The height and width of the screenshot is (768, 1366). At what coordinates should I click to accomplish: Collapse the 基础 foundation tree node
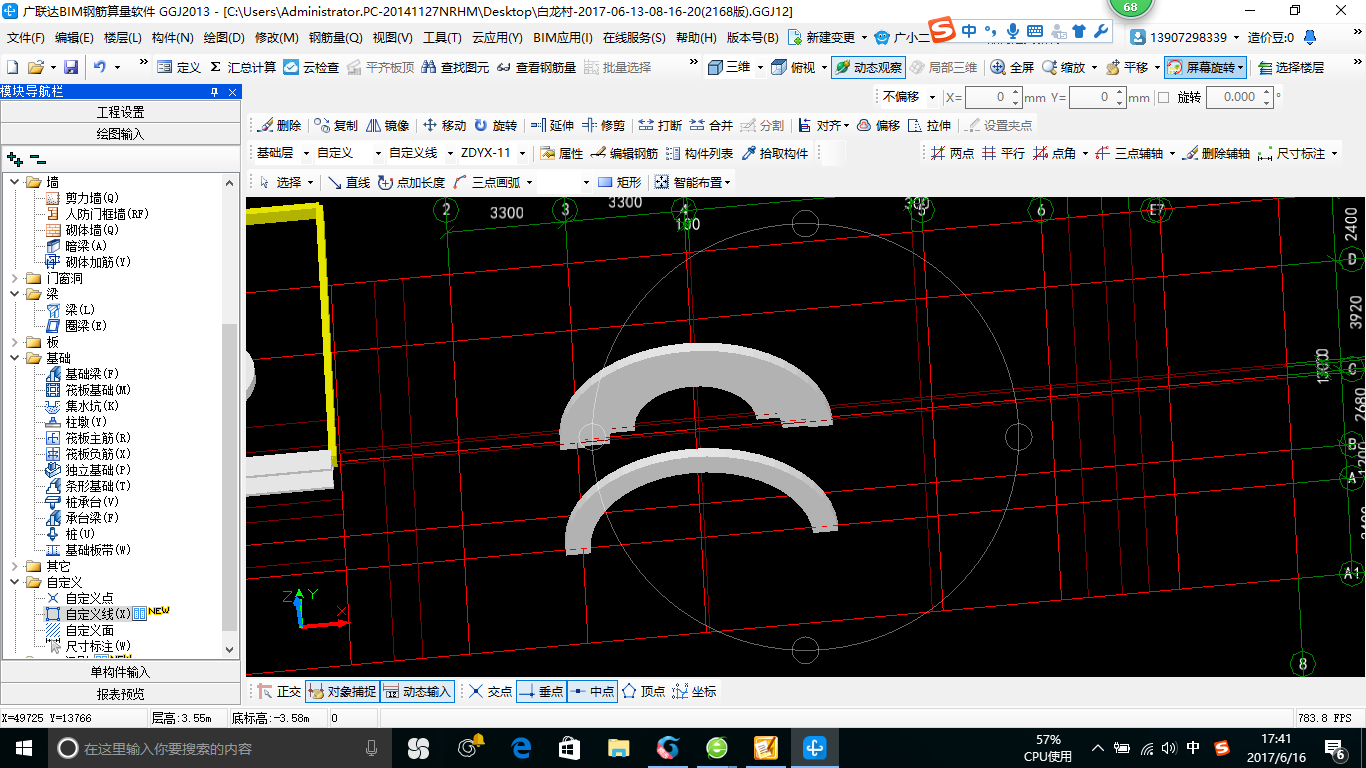[x=15, y=358]
